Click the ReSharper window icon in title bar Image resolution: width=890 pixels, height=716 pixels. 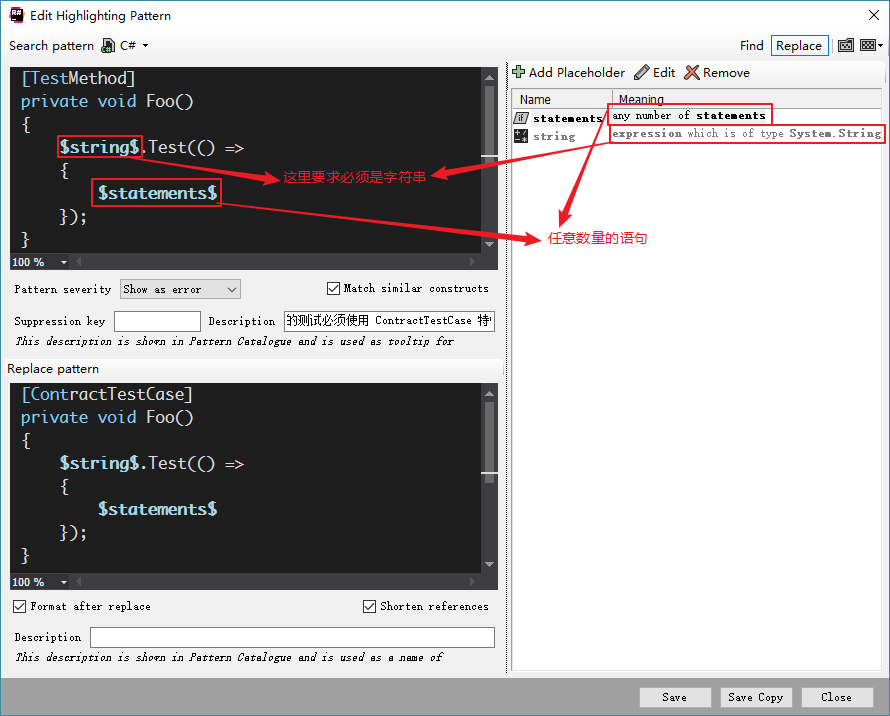pyautogui.click(x=16, y=15)
